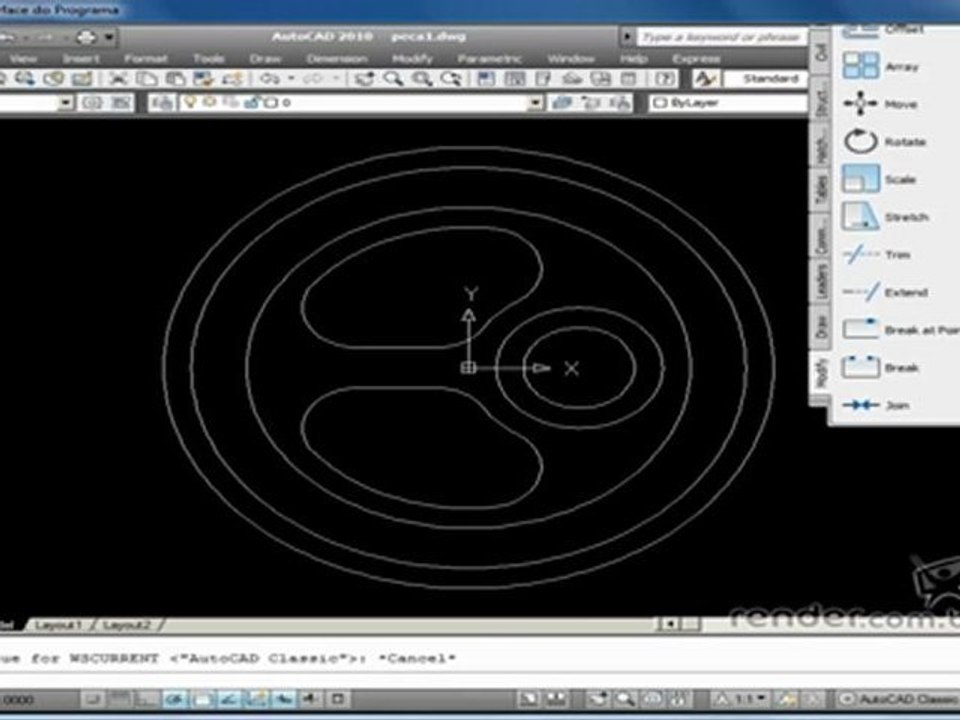Open the Help question mark icon
The height and width of the screenshot is (720, 960).
pyautogui.click(x=664, y=79)
